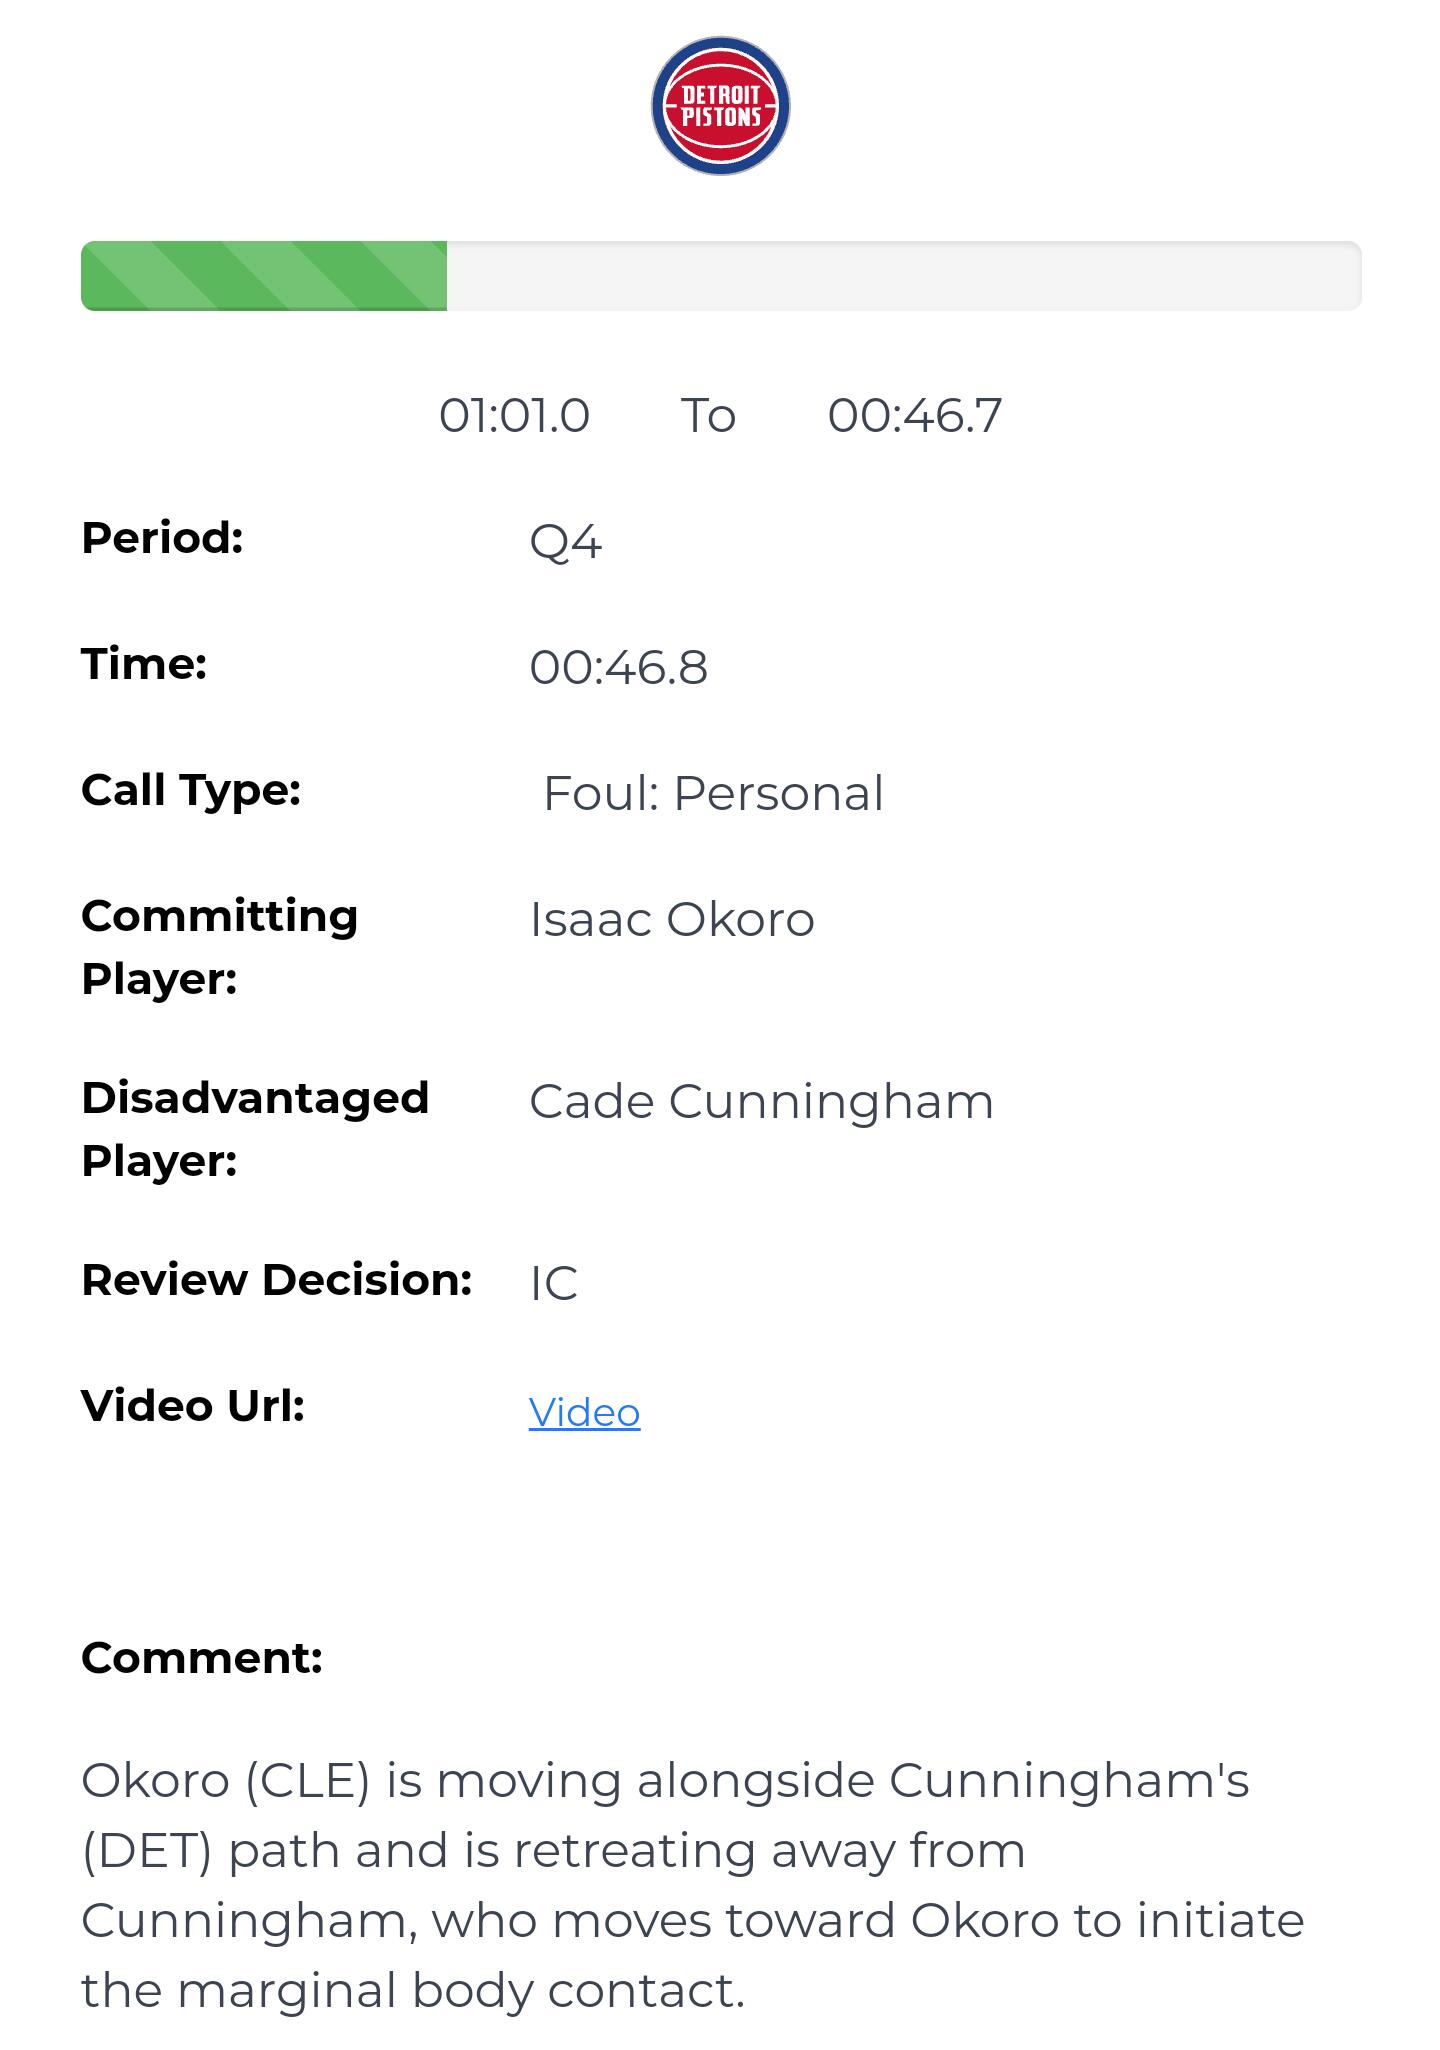
Task: Click the 01:01.0 start time
Action: click(514, 415)
